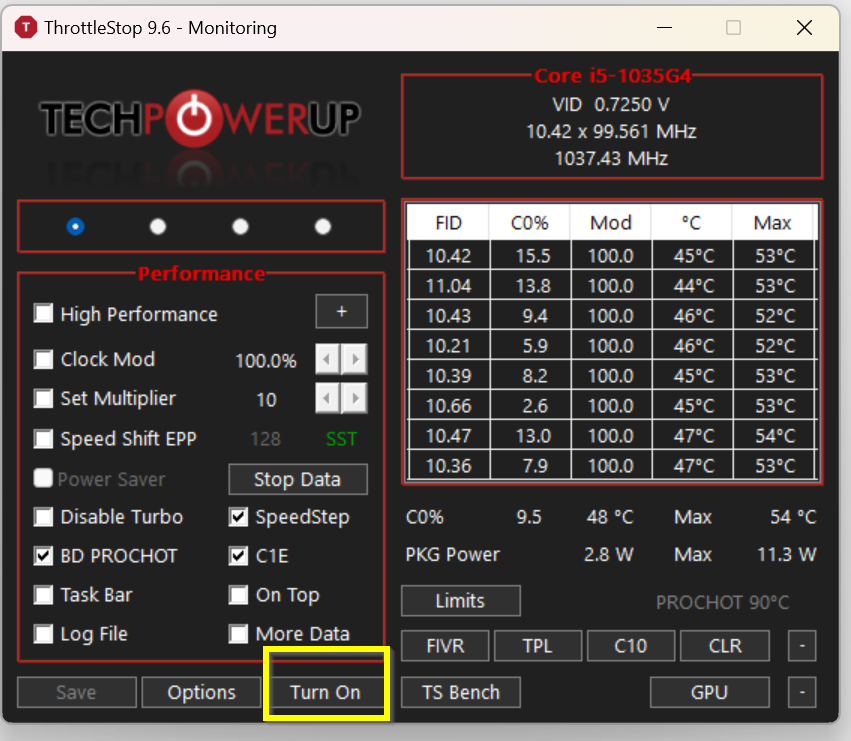Screen dimensions: 851x741
Task: Decrease Clock Mod with left arrow
Action: click(327, 359)
